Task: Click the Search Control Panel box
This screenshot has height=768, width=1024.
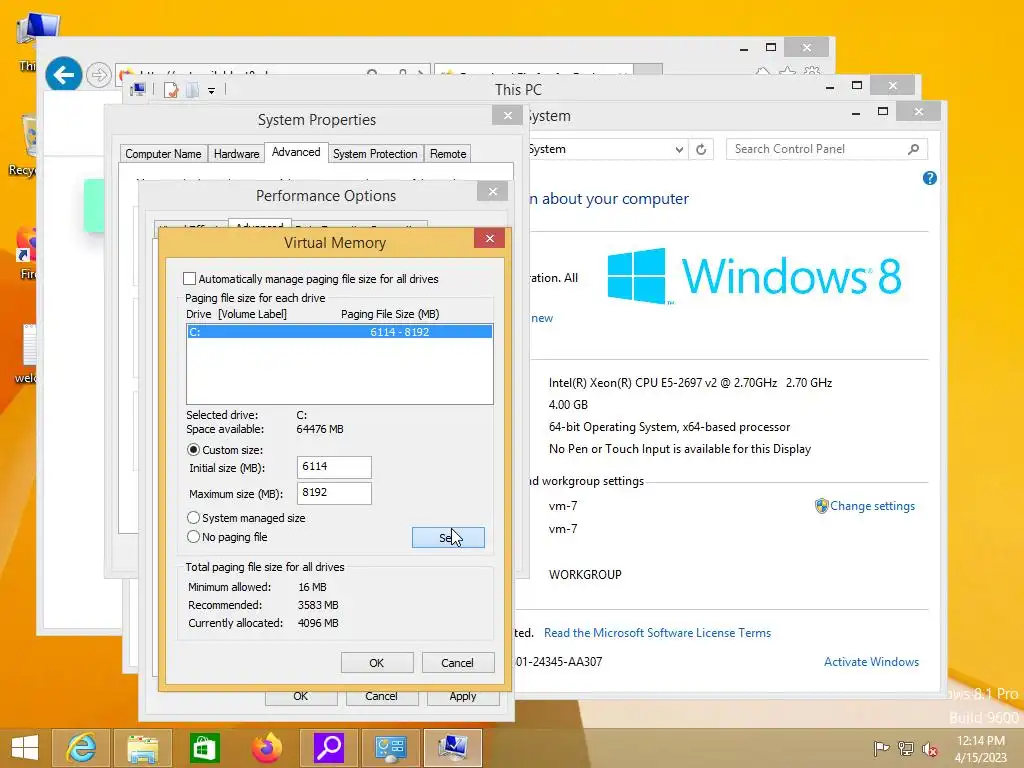Action: pos(827,150)
